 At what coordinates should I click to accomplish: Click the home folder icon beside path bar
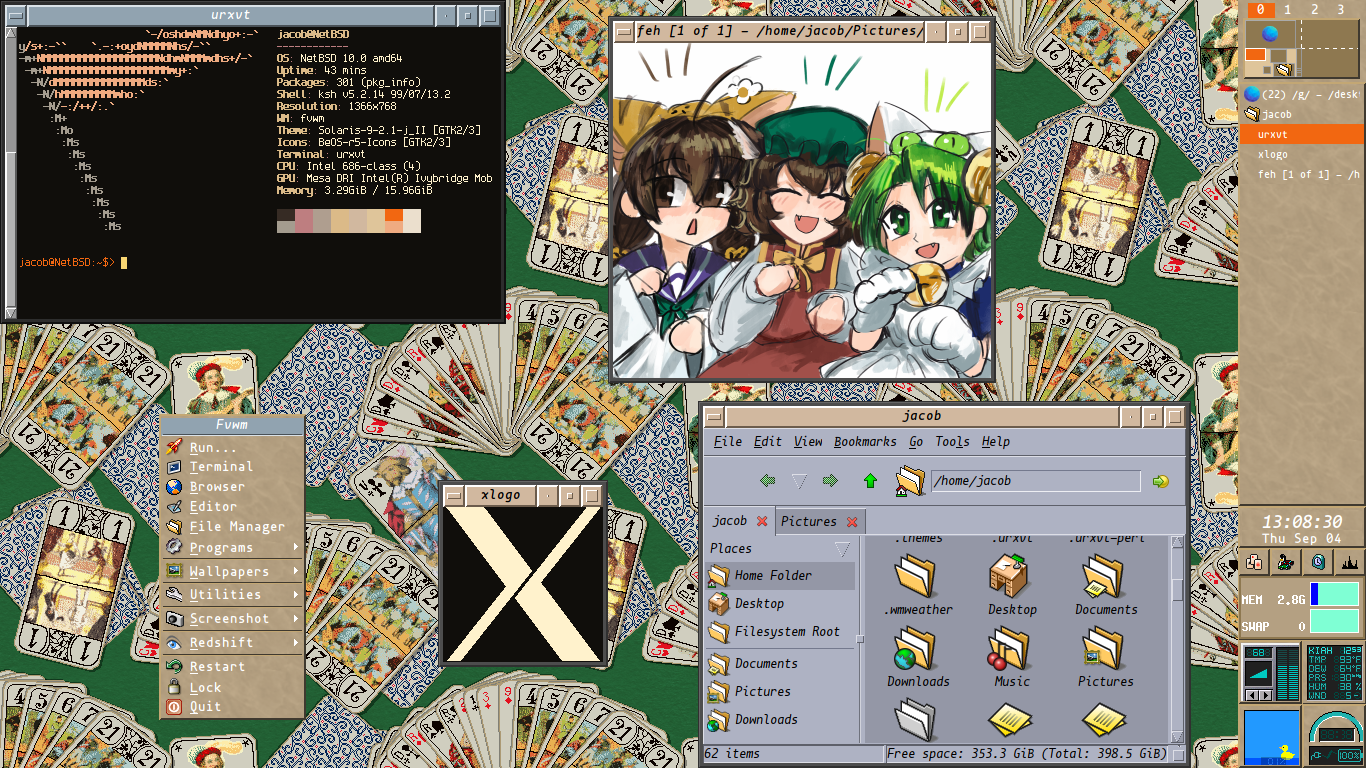[910, 481]
